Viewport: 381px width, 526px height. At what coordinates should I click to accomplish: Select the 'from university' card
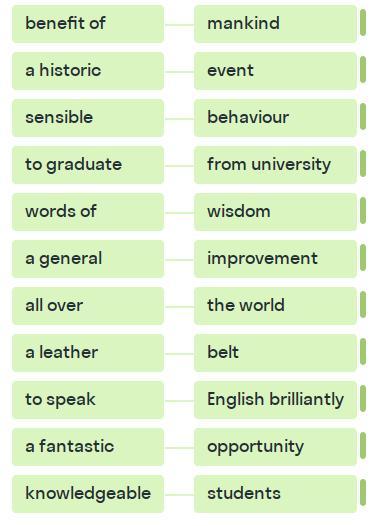pyautogui.click(x=275, y=165)
